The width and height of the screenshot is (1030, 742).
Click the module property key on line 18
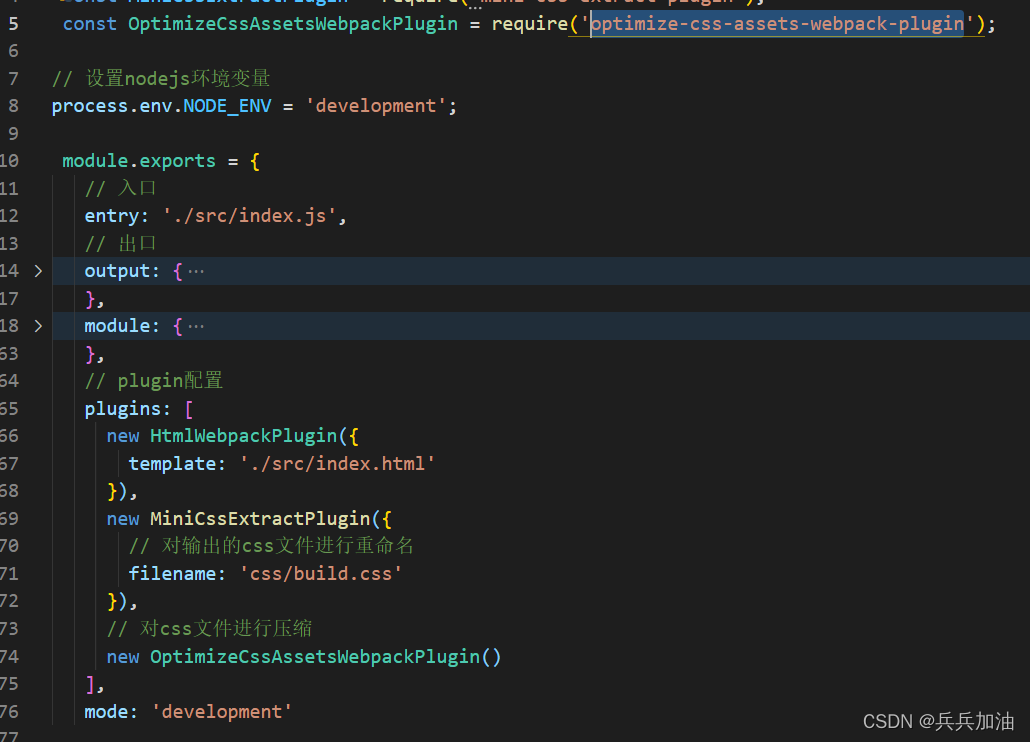pos(117,326)
